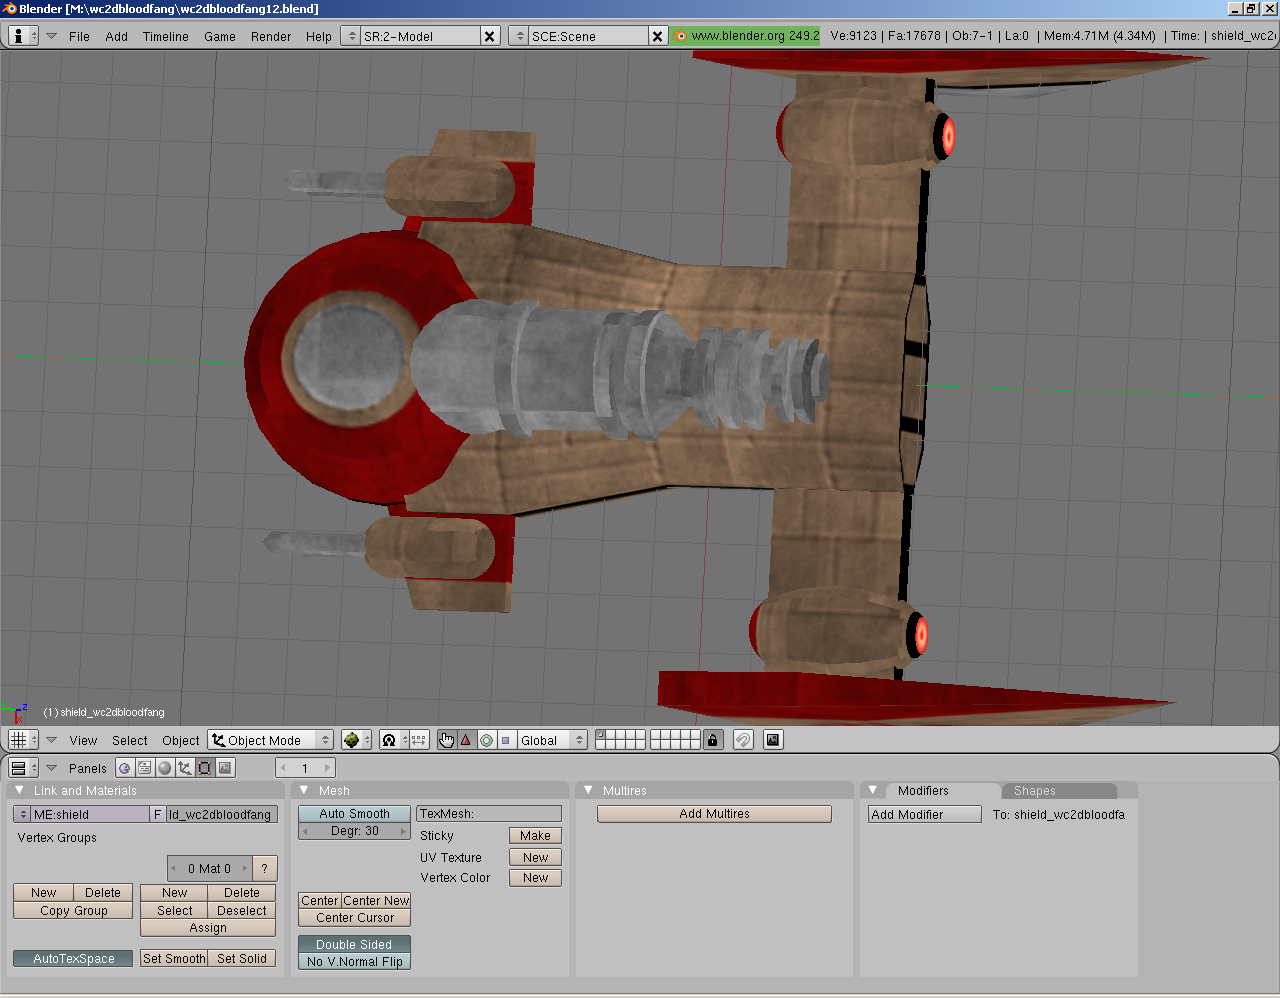The width and height of the screenshot is (1280, 998).
Task: Click the manipulator hand toggle icon
Action: tap(446, 740)
